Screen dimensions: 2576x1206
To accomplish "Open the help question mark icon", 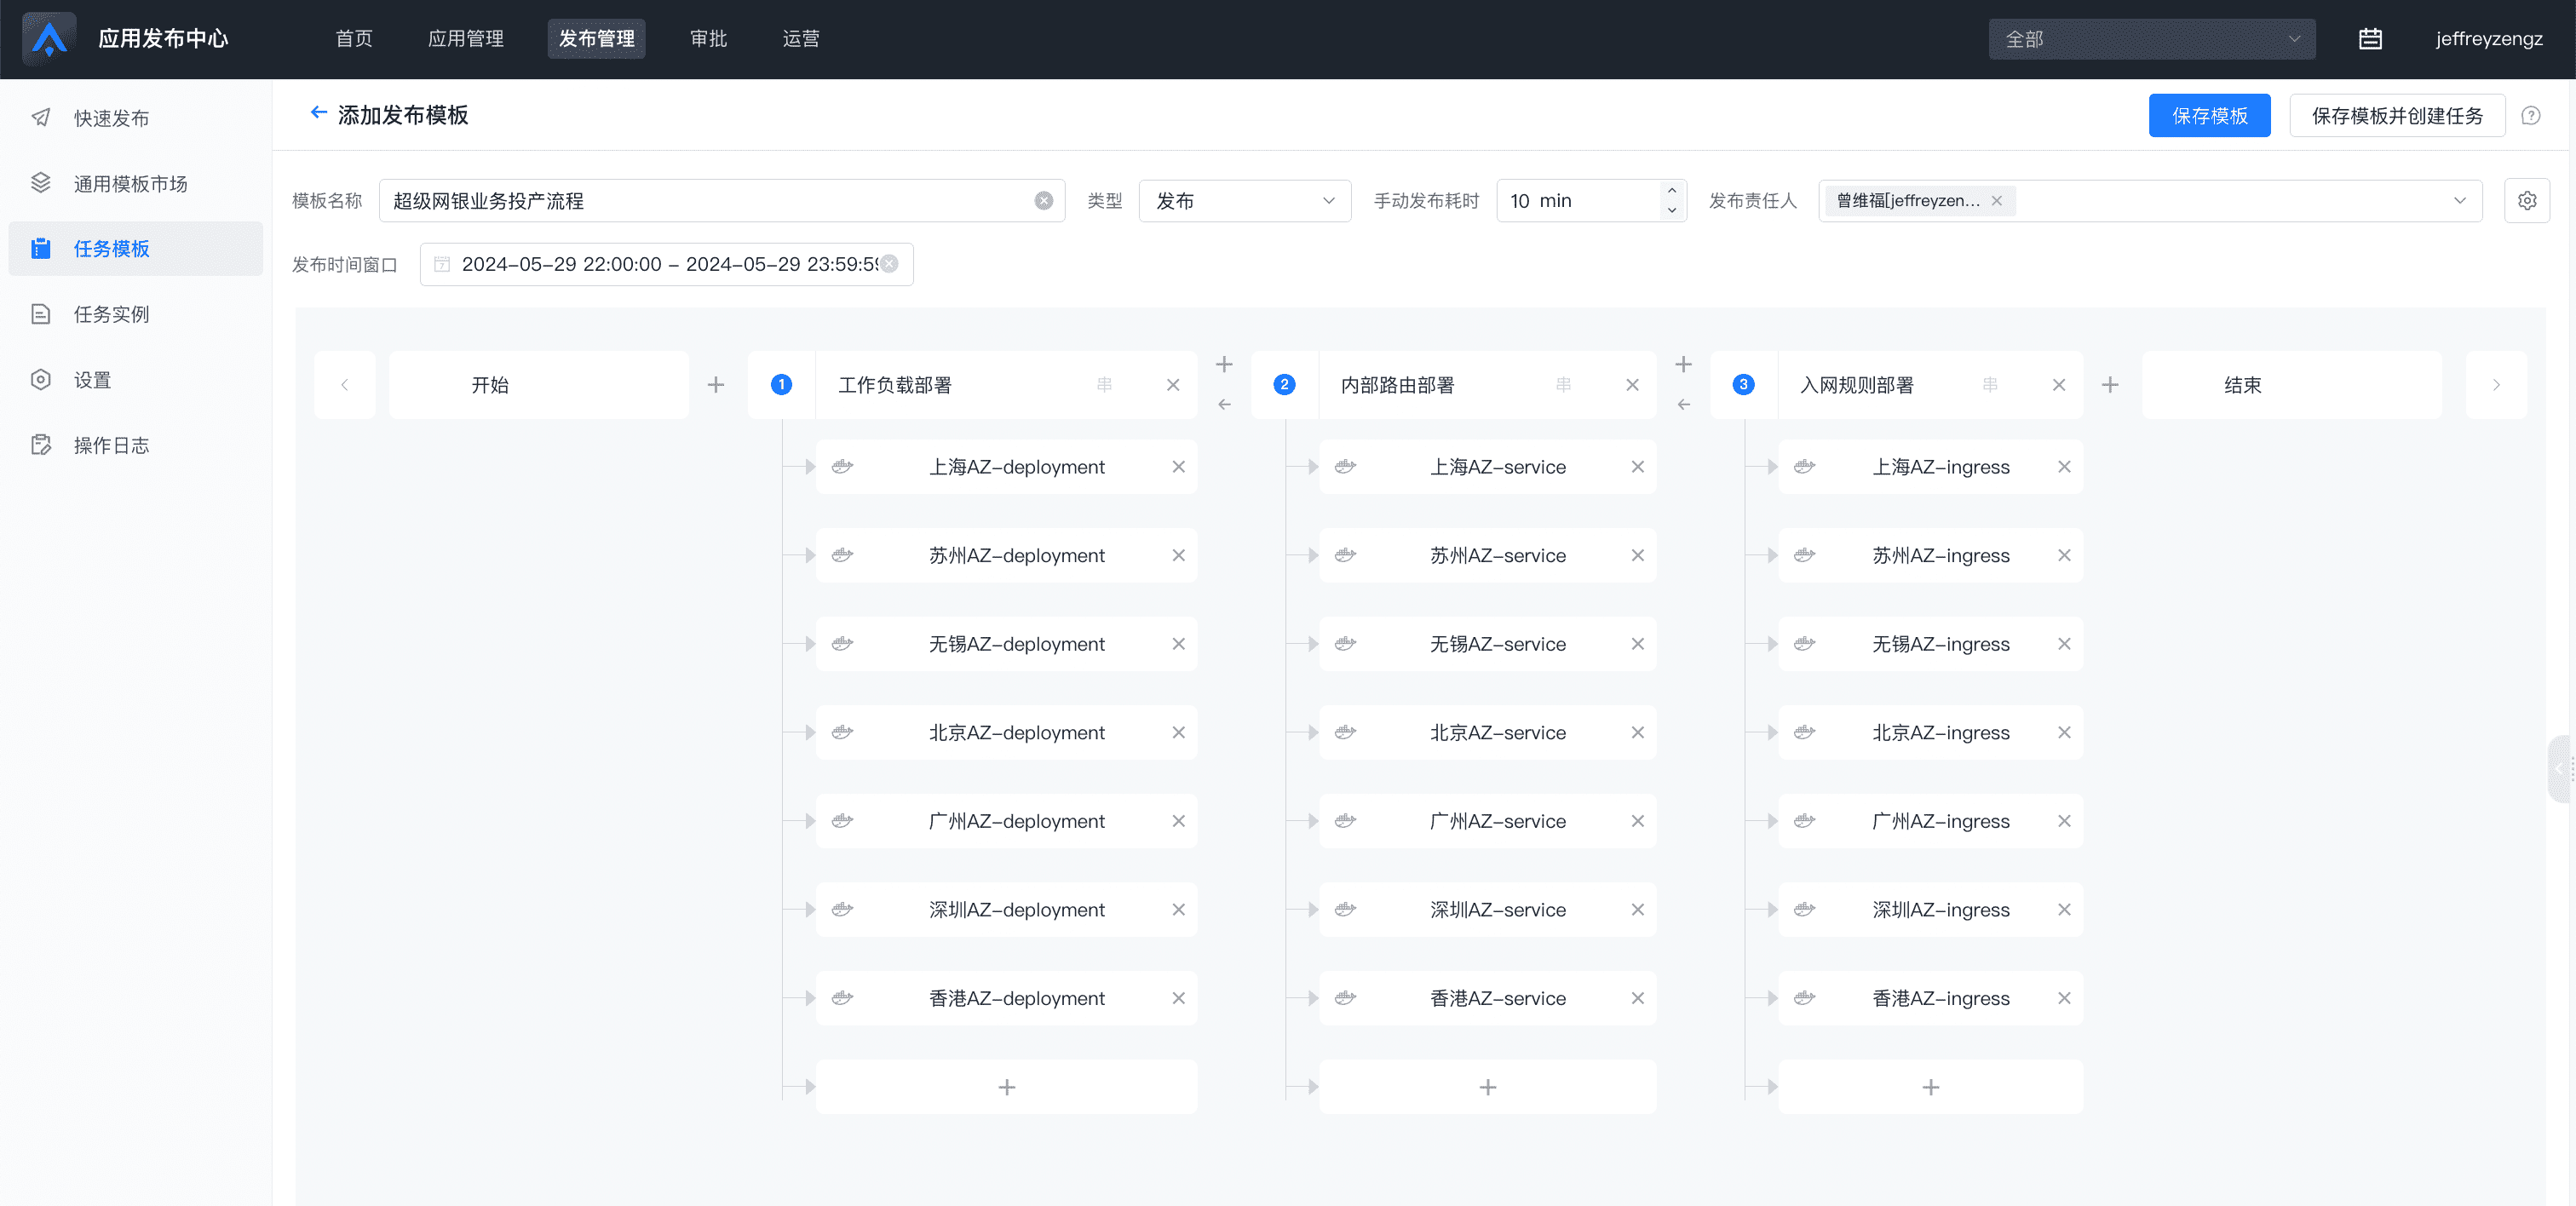I will tap(2530, 116).
